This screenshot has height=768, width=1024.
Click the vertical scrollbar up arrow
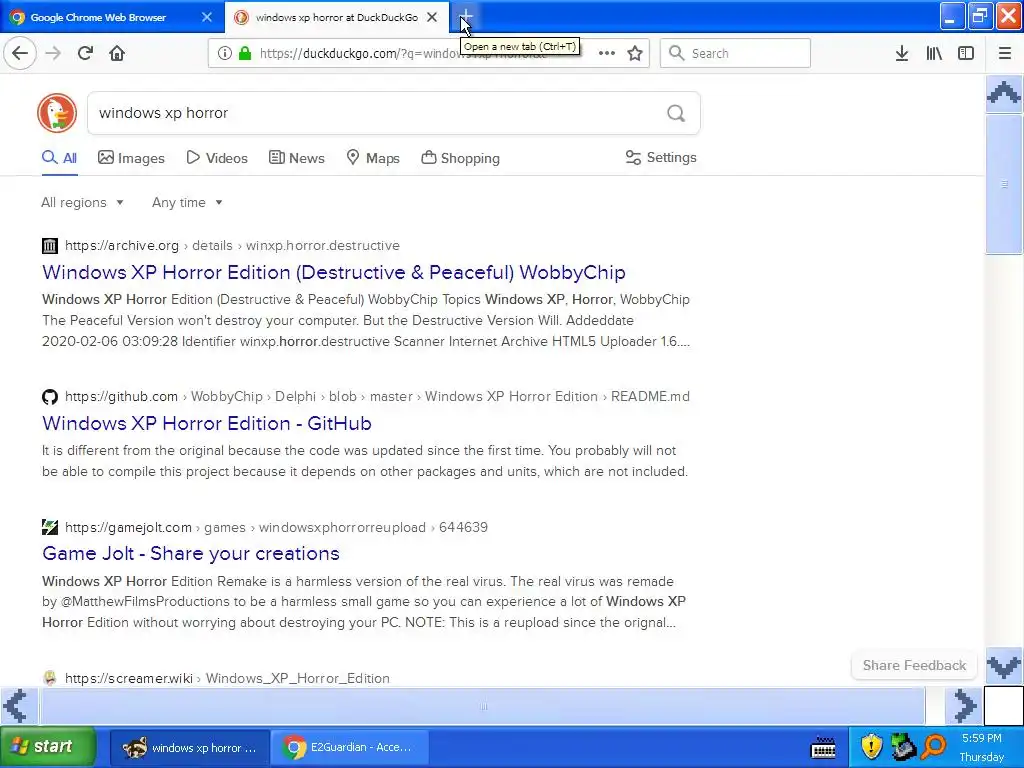point(1004,93)
